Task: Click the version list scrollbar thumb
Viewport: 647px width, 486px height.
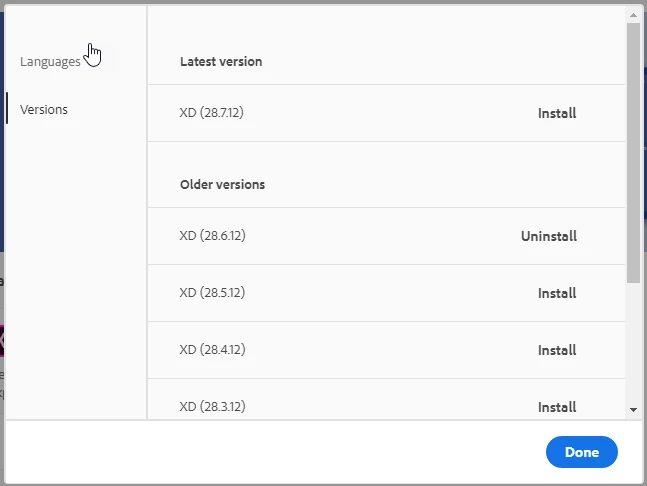Action: (633, 150)
